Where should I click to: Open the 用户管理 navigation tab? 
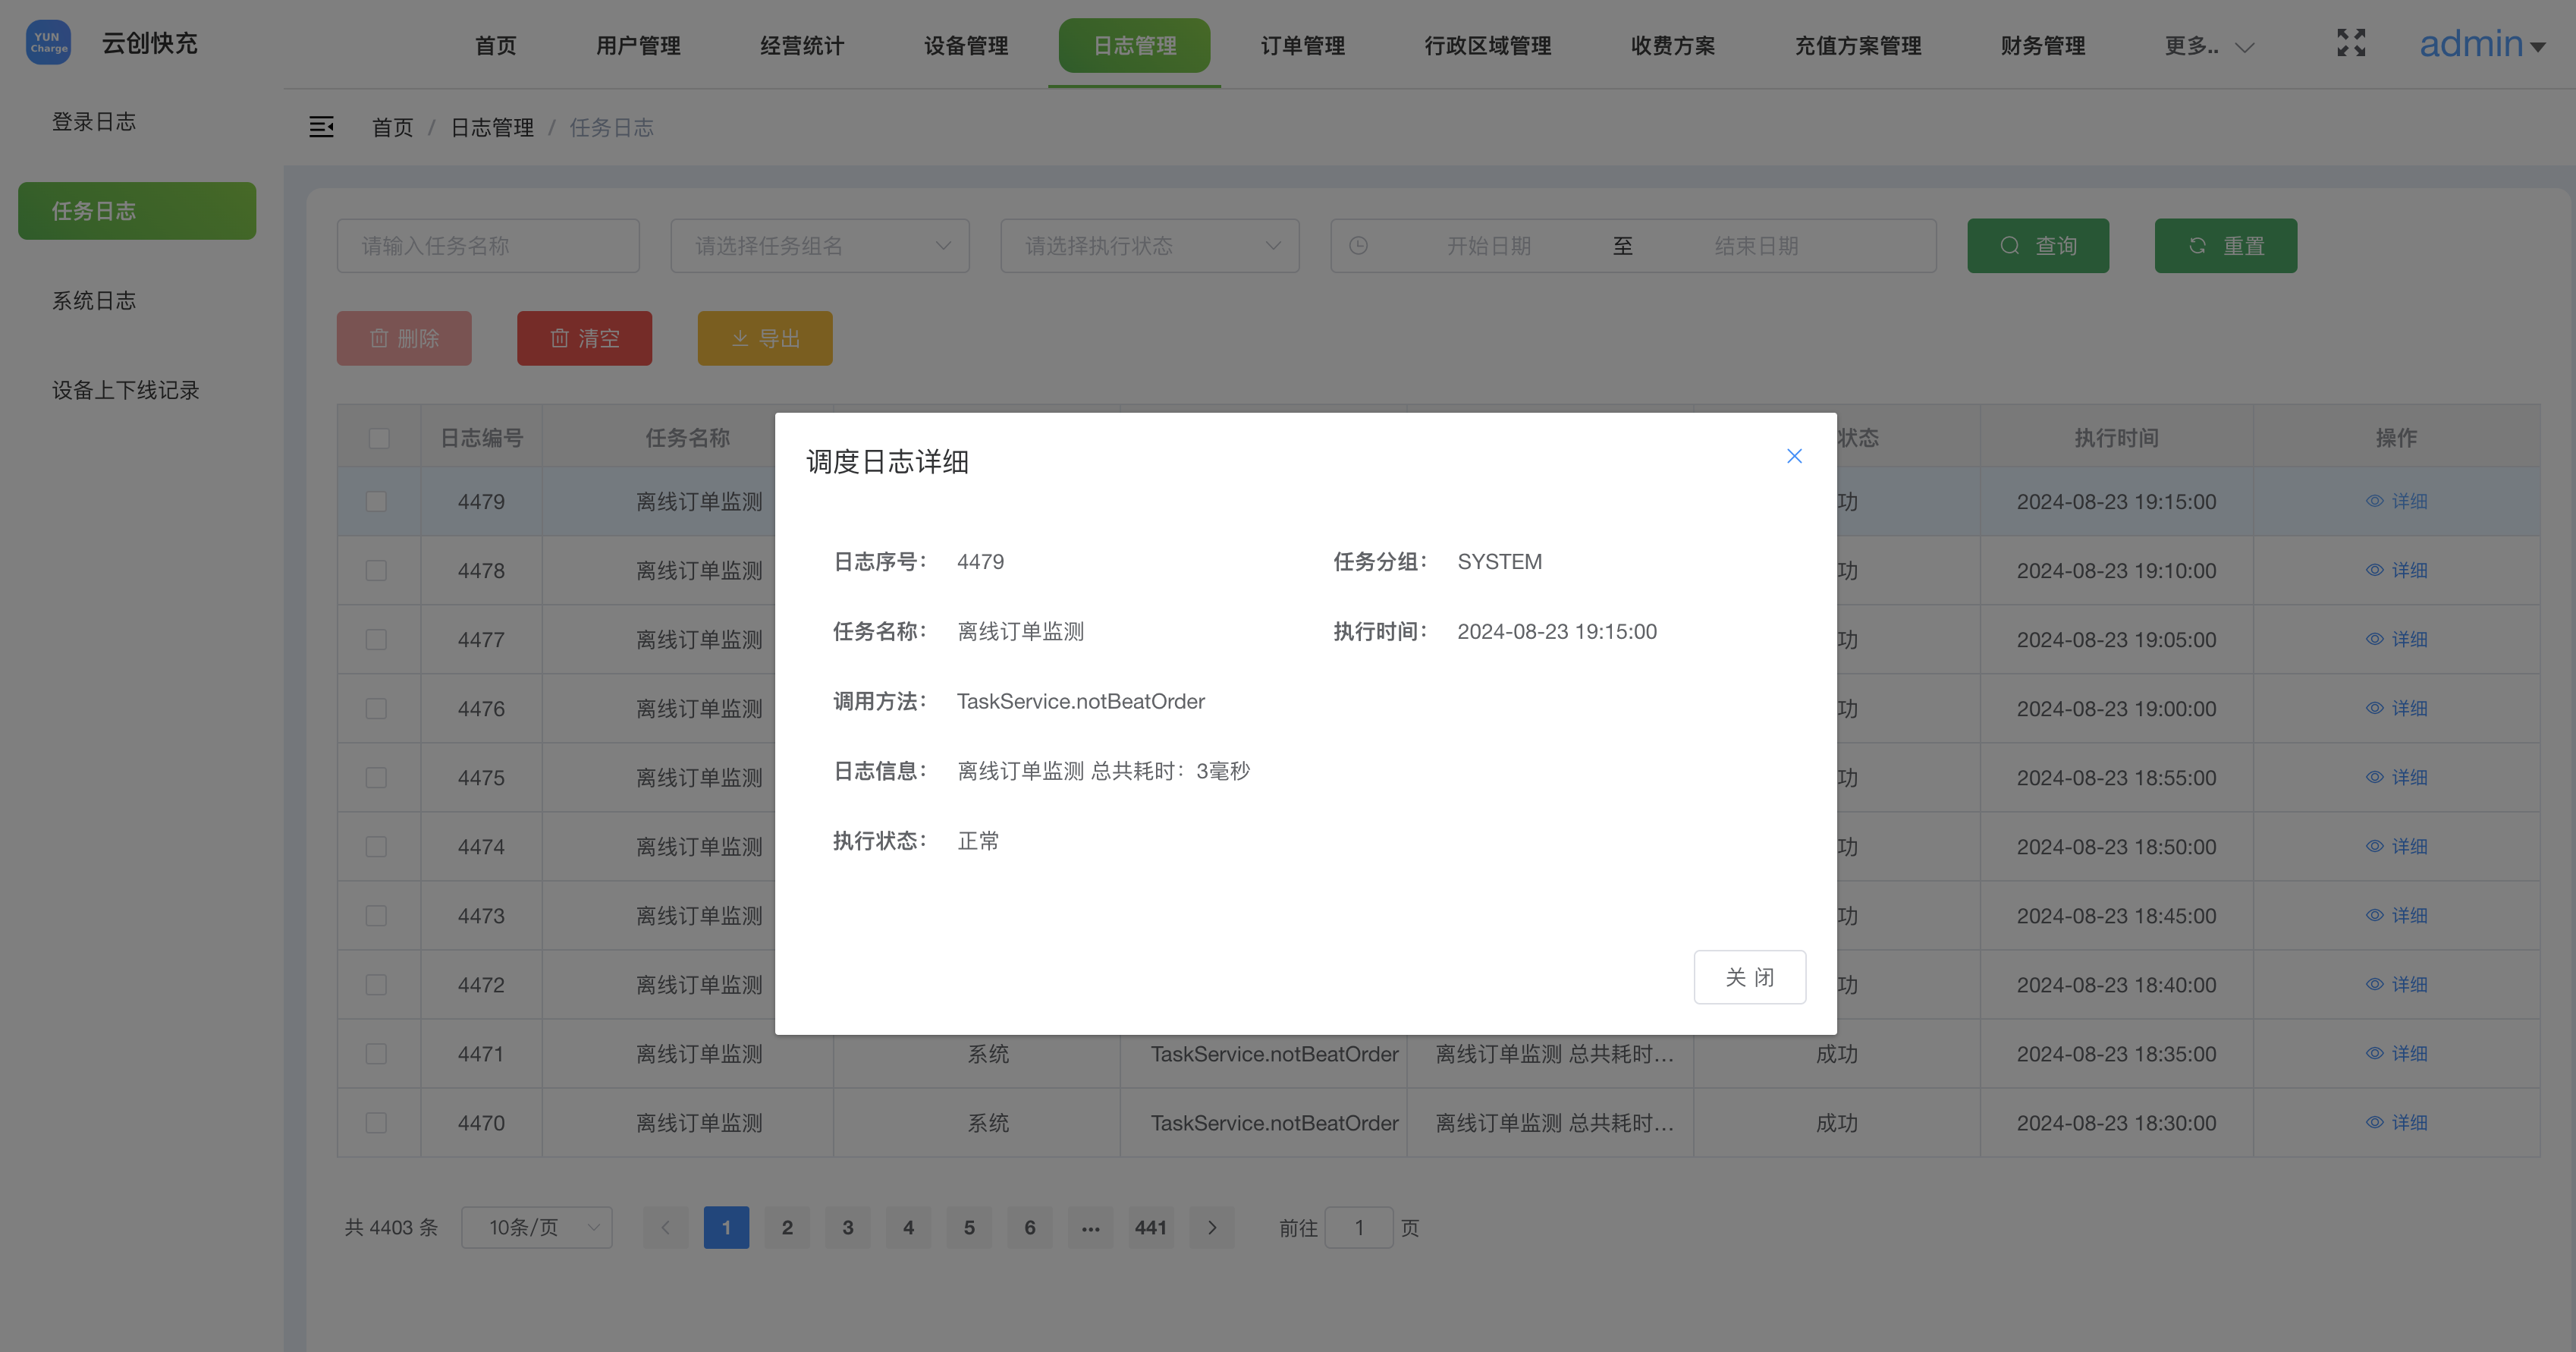click(638, 46)
